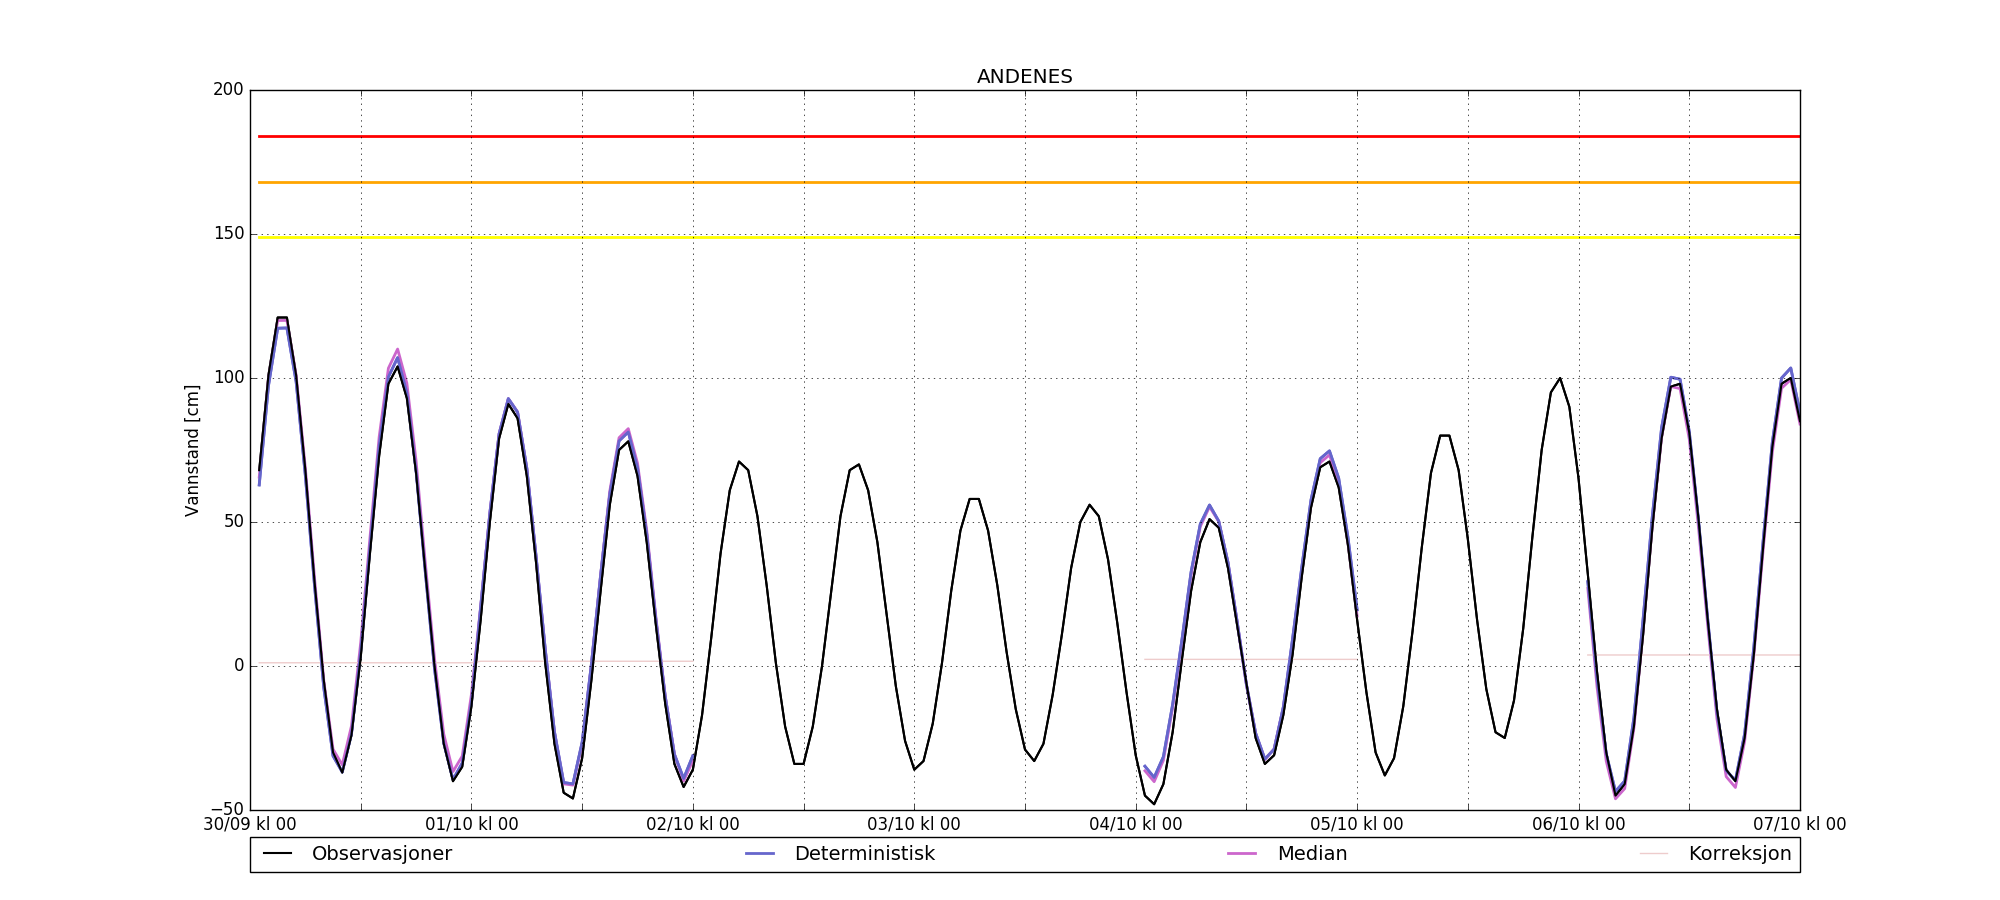This screenshot has width=2000, height=900.
Task: Click the Deterministisk legend label
Action: tap(864, 854)
